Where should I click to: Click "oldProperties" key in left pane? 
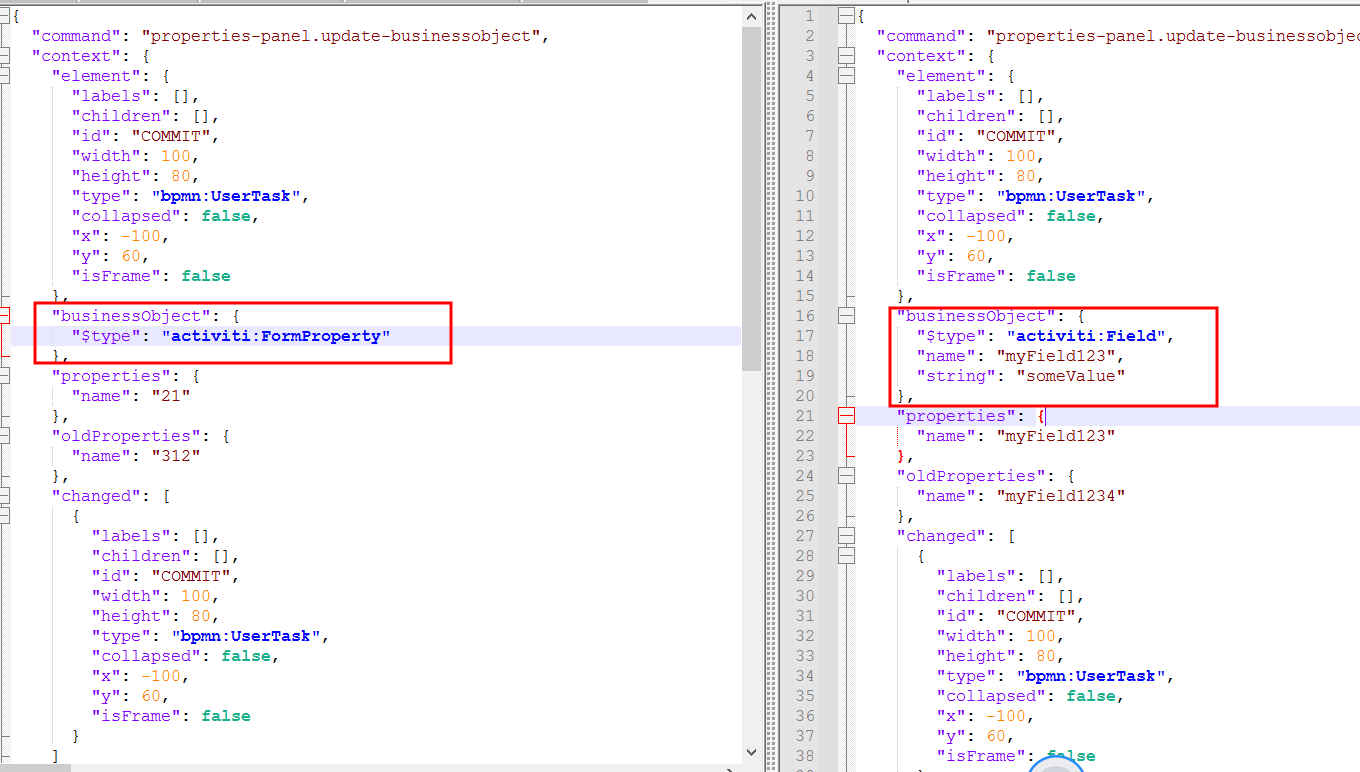tap(127, 436)
